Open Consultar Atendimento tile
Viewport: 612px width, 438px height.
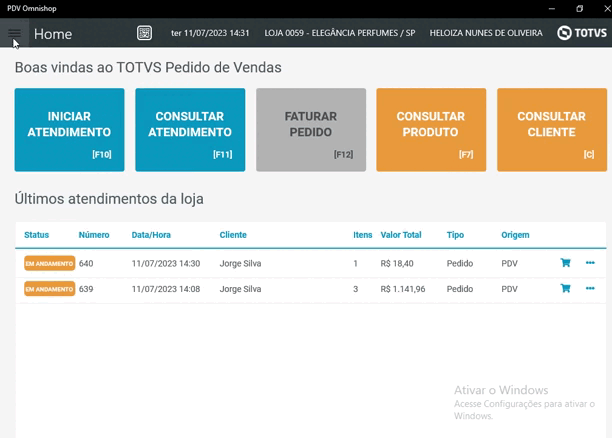click(x=190, y=130)
